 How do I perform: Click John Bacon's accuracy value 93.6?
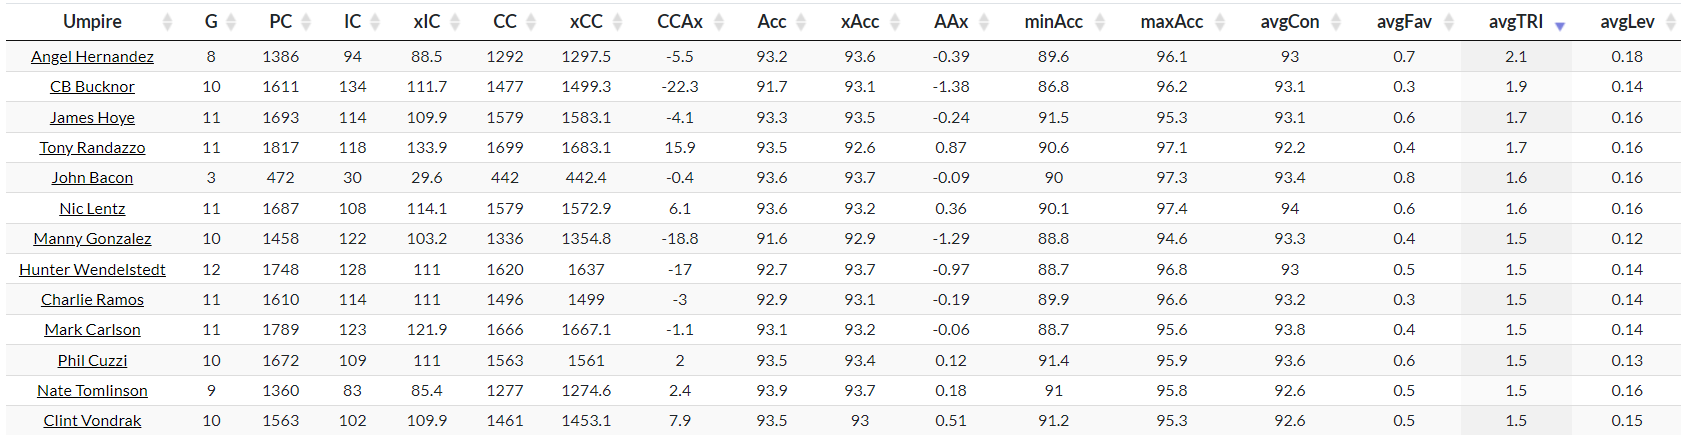(771, 178)
